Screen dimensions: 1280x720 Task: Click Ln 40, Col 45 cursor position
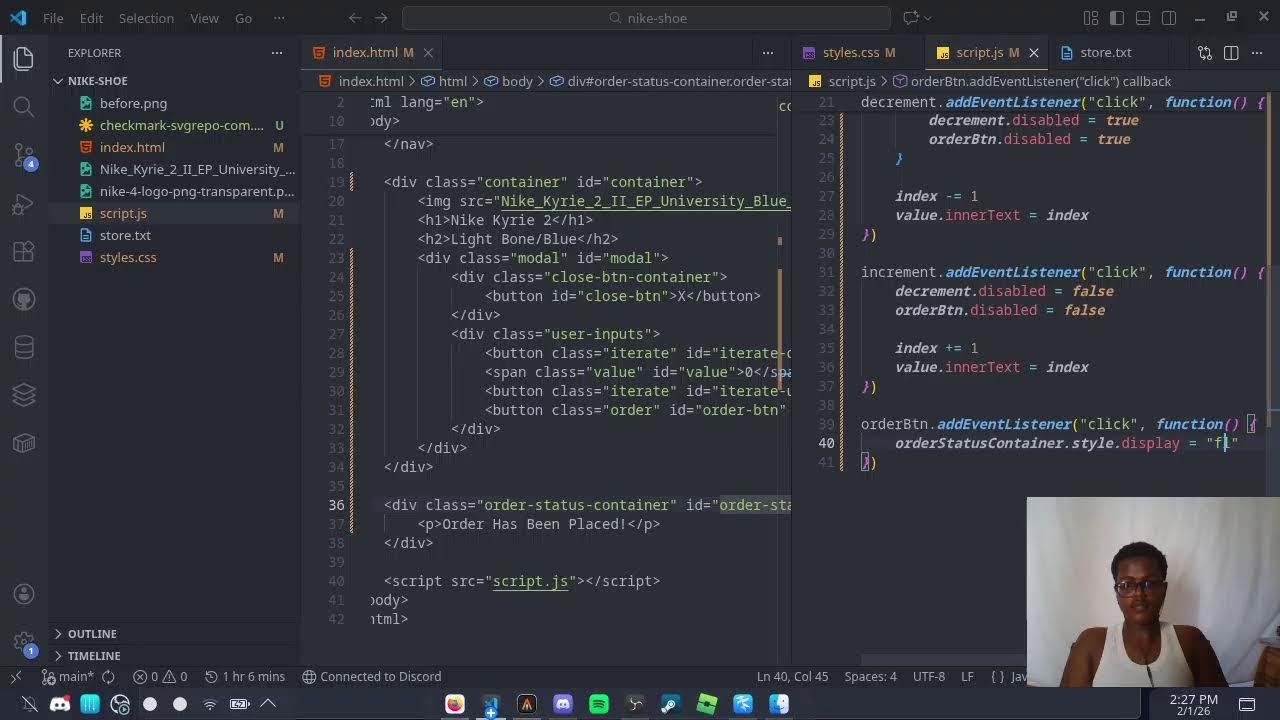(792, 676)
